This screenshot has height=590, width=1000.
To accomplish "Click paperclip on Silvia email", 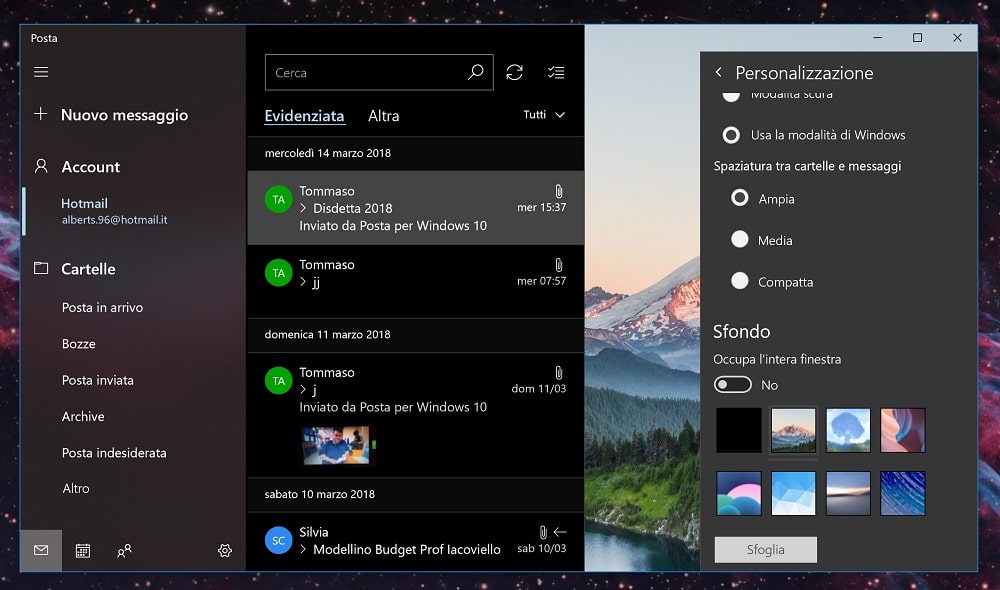I will point(543,532).
